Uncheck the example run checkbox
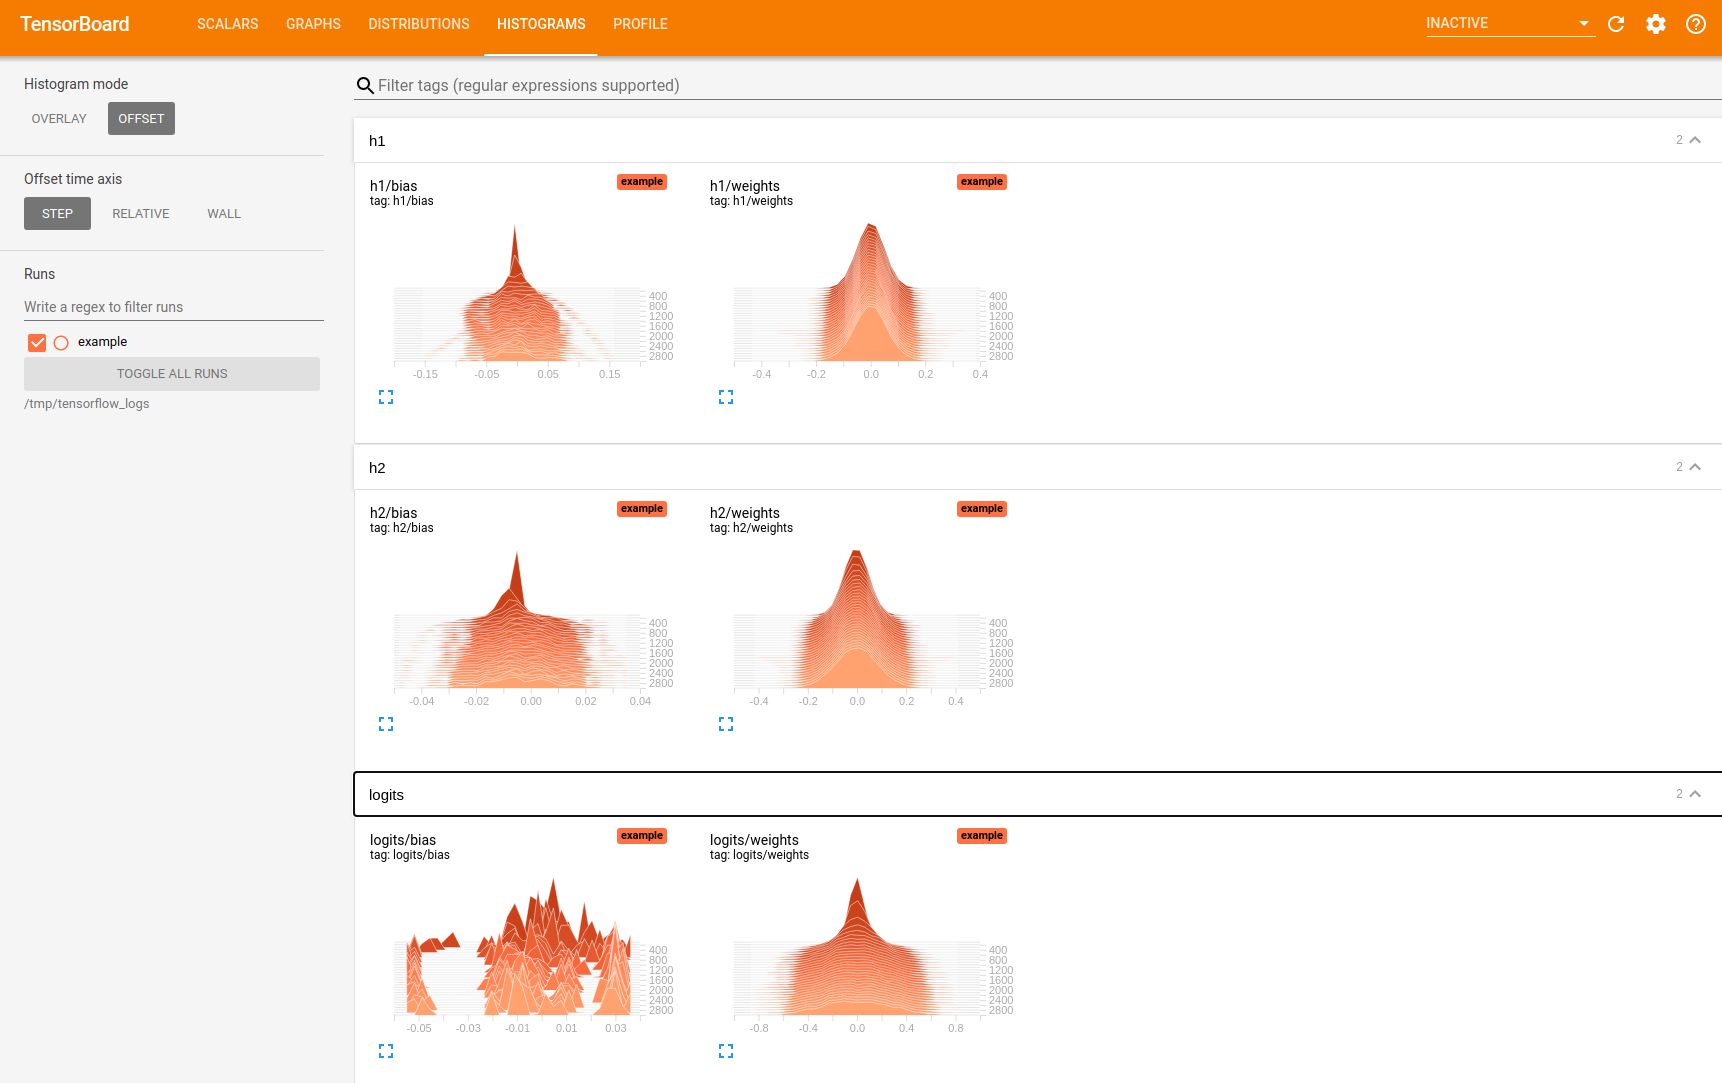The width and height of the screenshot is (1722, 1083). (37, 343)
